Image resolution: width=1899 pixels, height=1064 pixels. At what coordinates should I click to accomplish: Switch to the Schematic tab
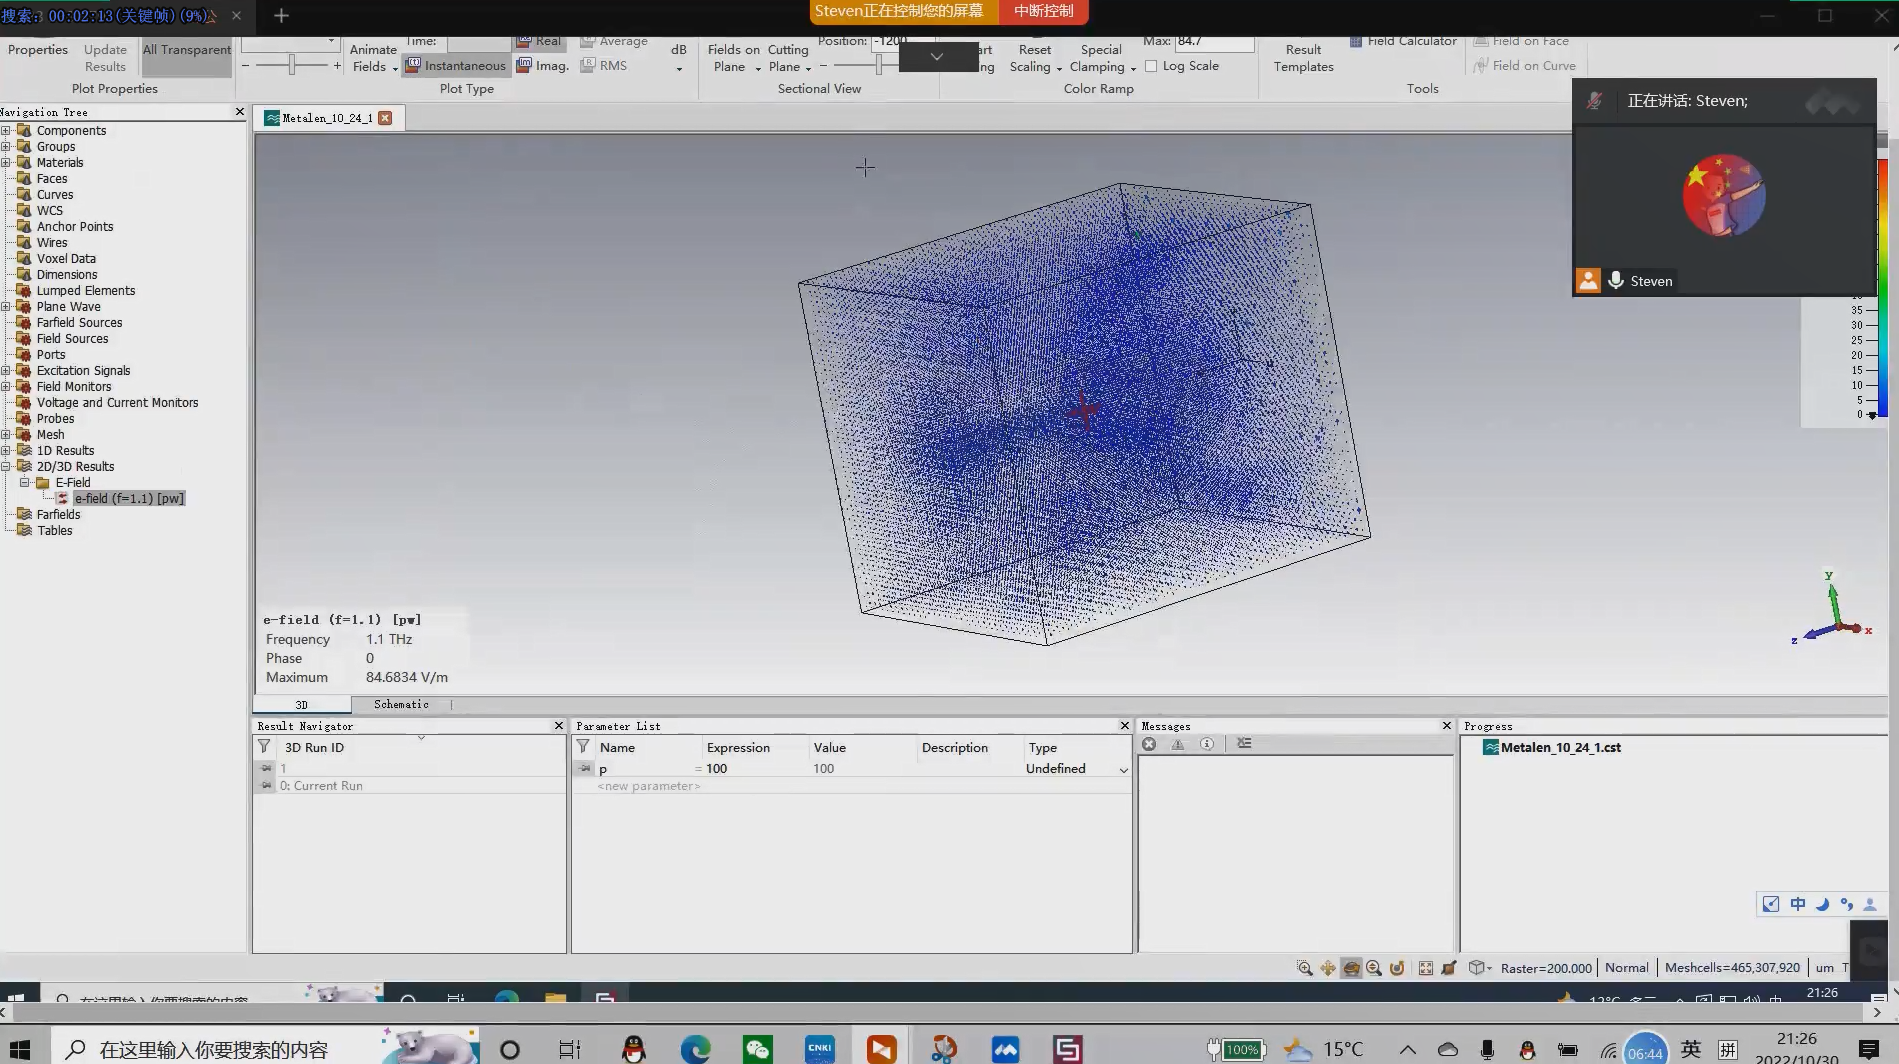coord(401,705)
